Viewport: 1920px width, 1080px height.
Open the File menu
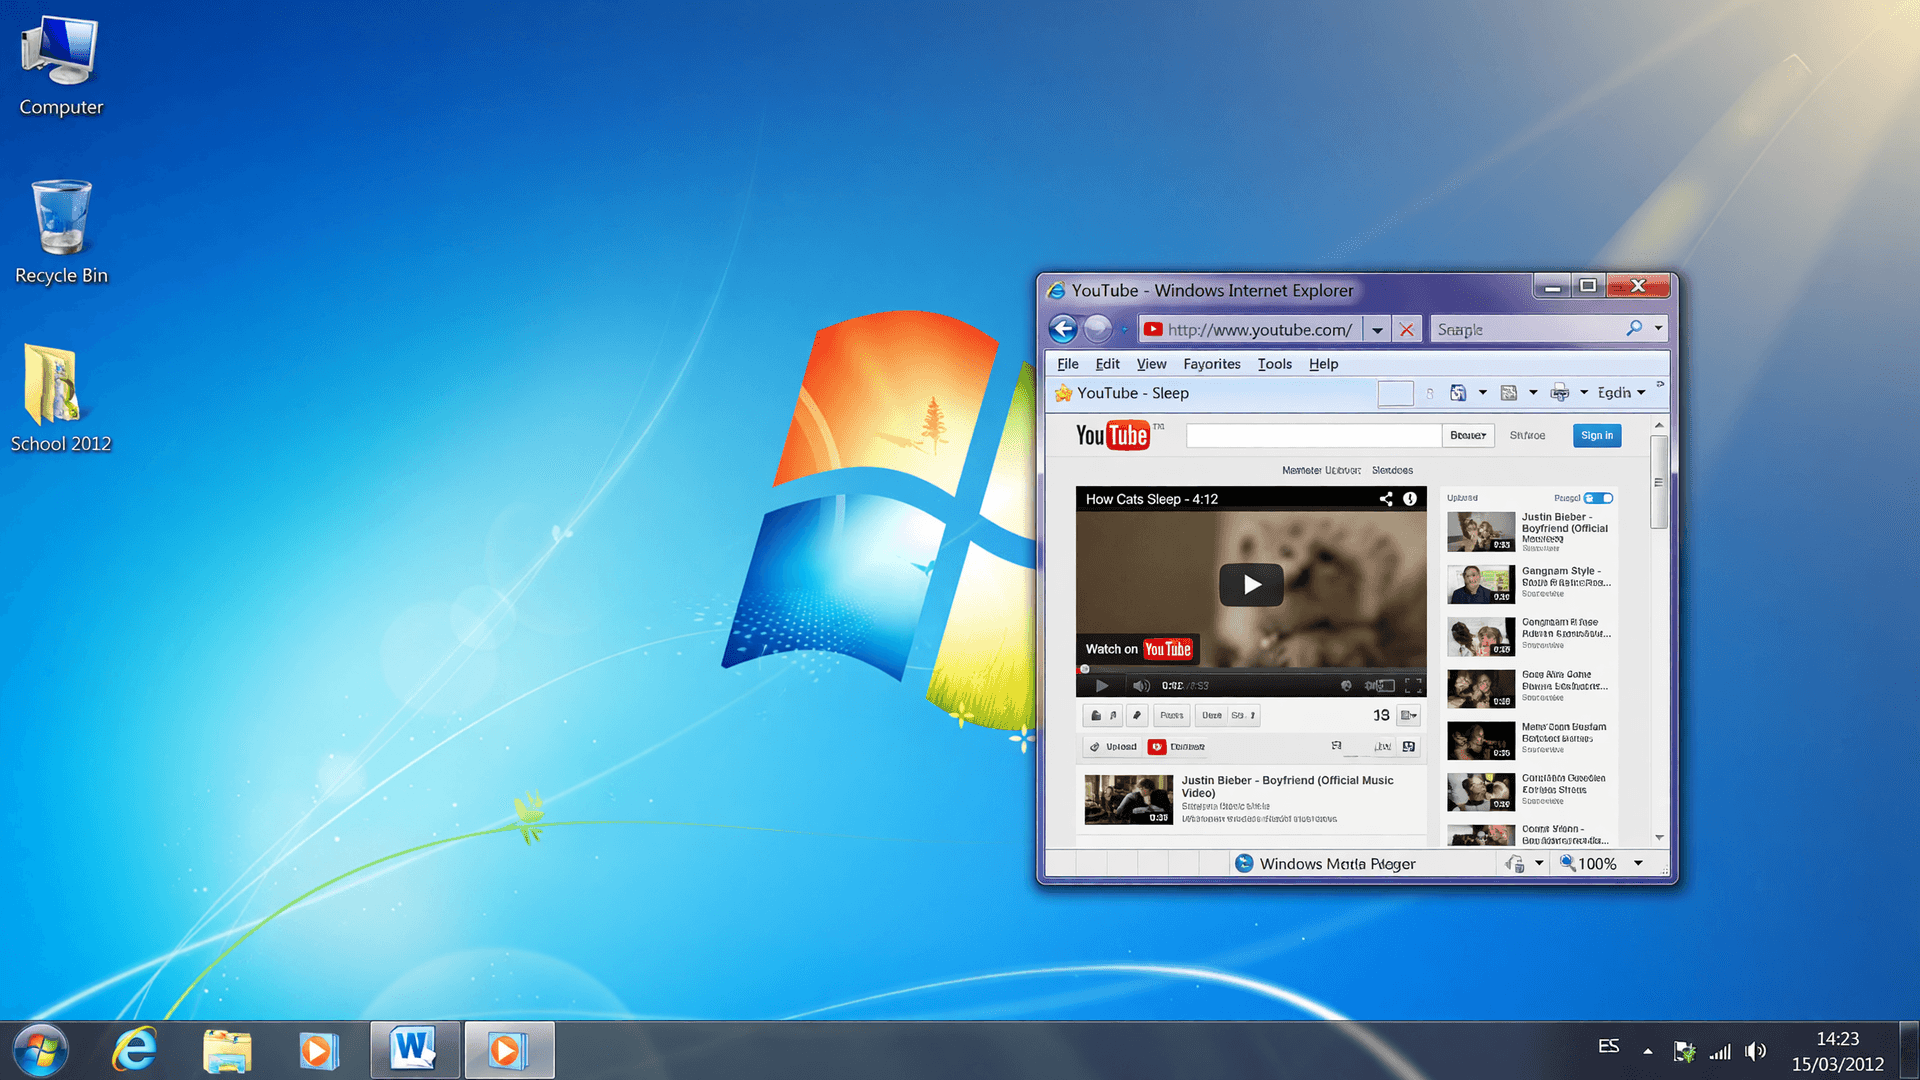[1067, 364]
